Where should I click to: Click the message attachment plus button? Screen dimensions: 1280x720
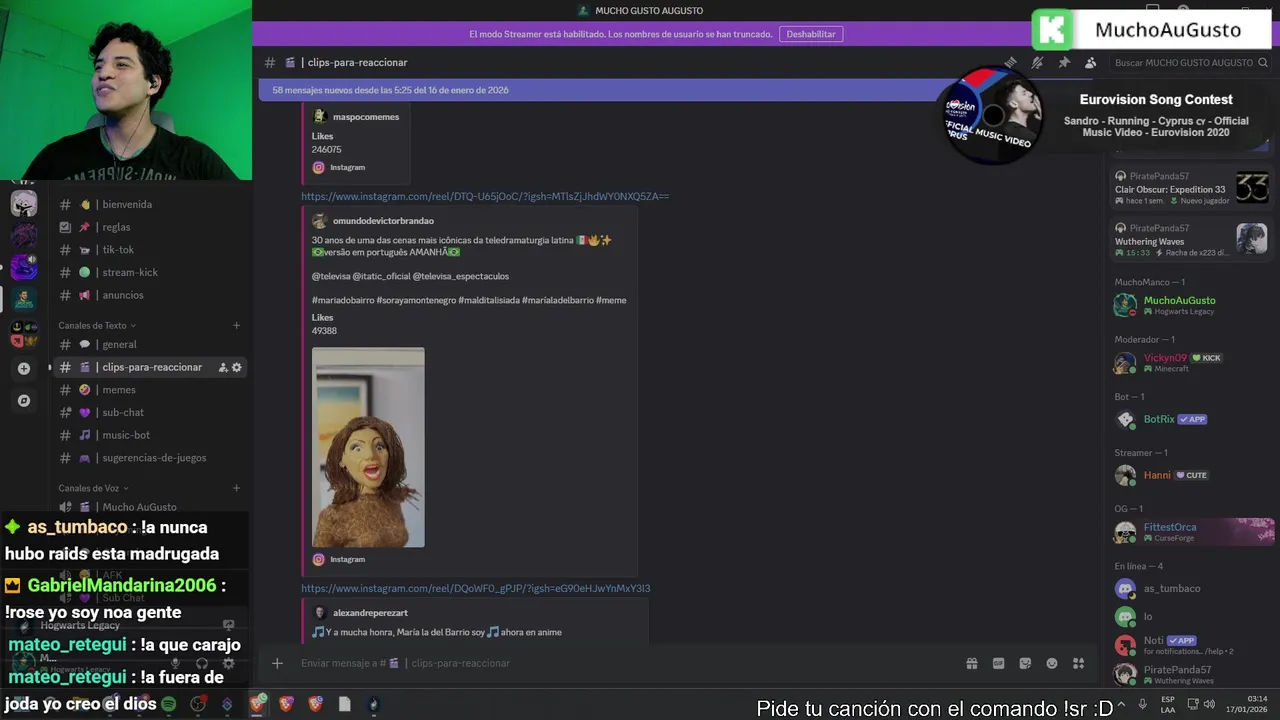point(277,663)
